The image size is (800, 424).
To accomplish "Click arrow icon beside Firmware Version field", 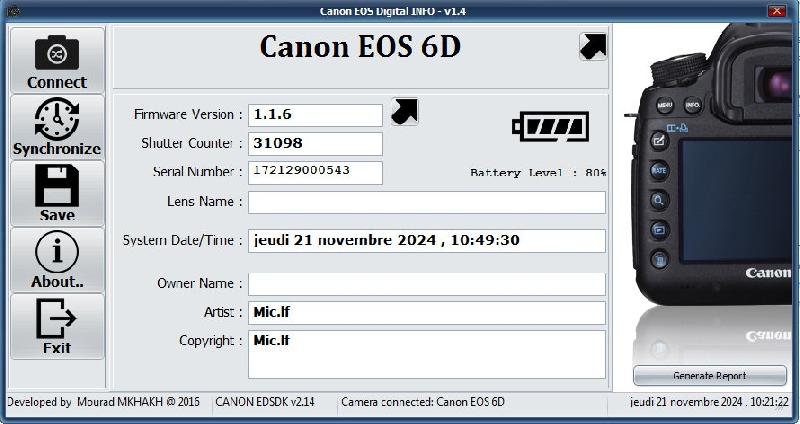I will [405, 111].
